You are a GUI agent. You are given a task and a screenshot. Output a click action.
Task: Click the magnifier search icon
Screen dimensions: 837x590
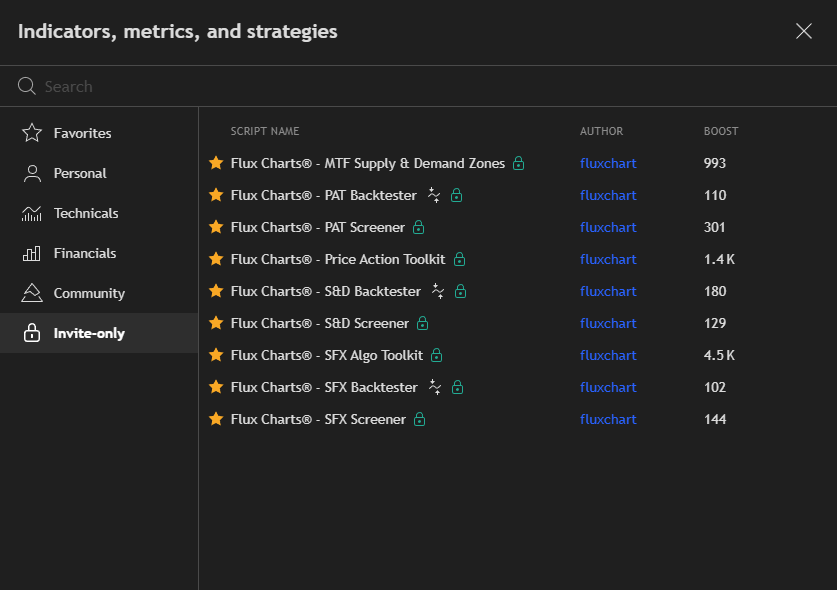point(27,86)
